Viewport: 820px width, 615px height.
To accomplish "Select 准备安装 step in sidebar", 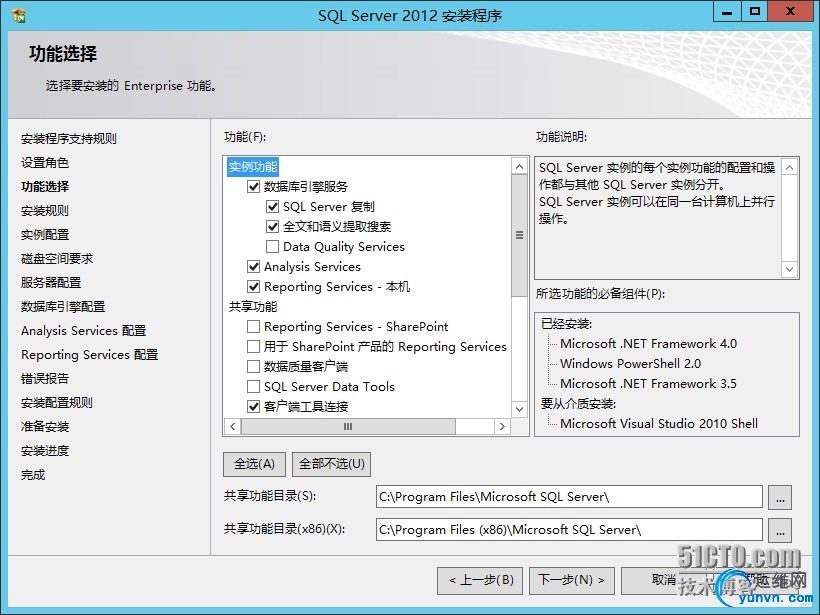I will click(45, 427).
